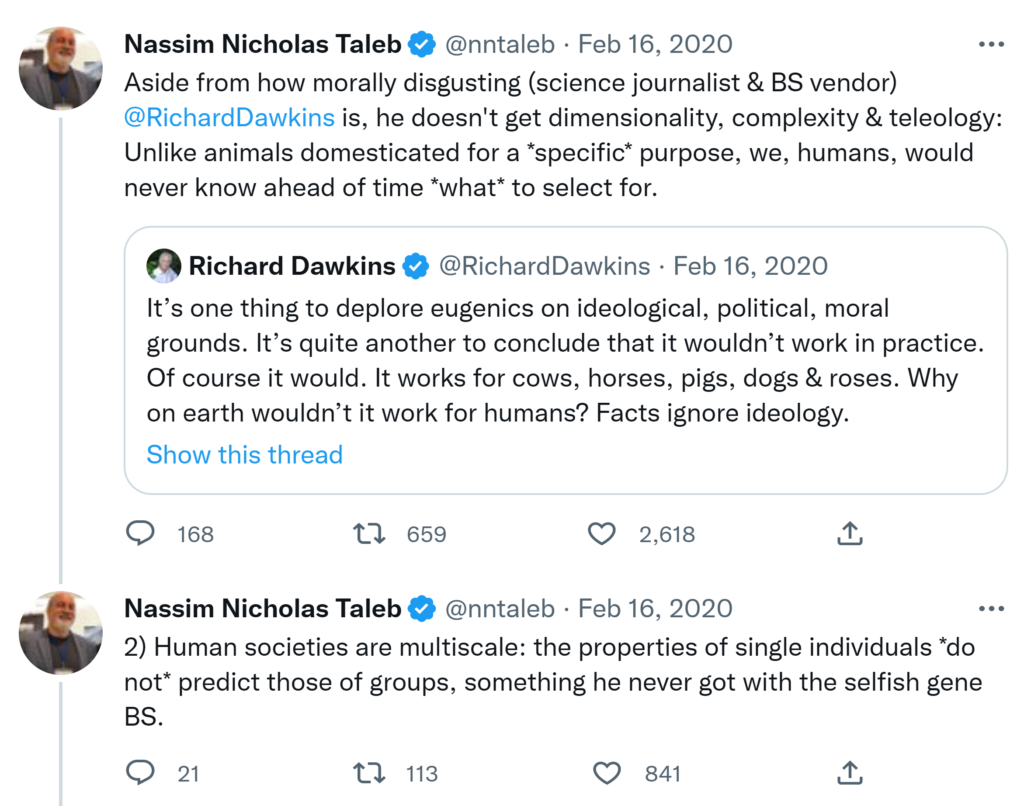The height and width of the screenshot is (806, 1024).
Task: Reply to the second tweet with 21 replies
Action: click(141, 773)
